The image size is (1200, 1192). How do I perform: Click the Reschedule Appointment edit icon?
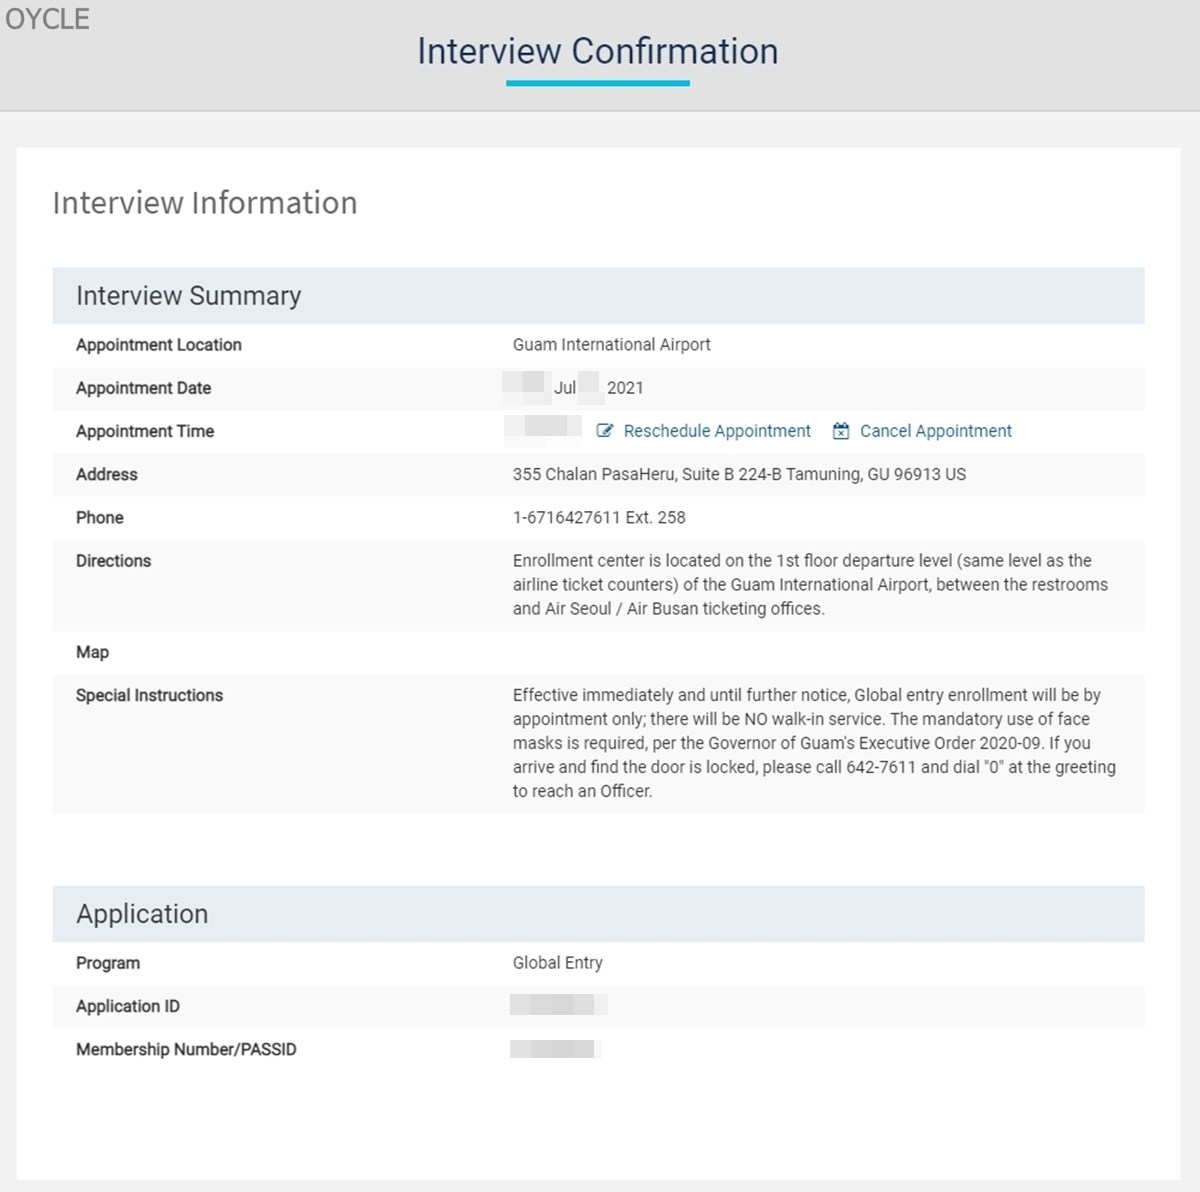click(604, 431)
